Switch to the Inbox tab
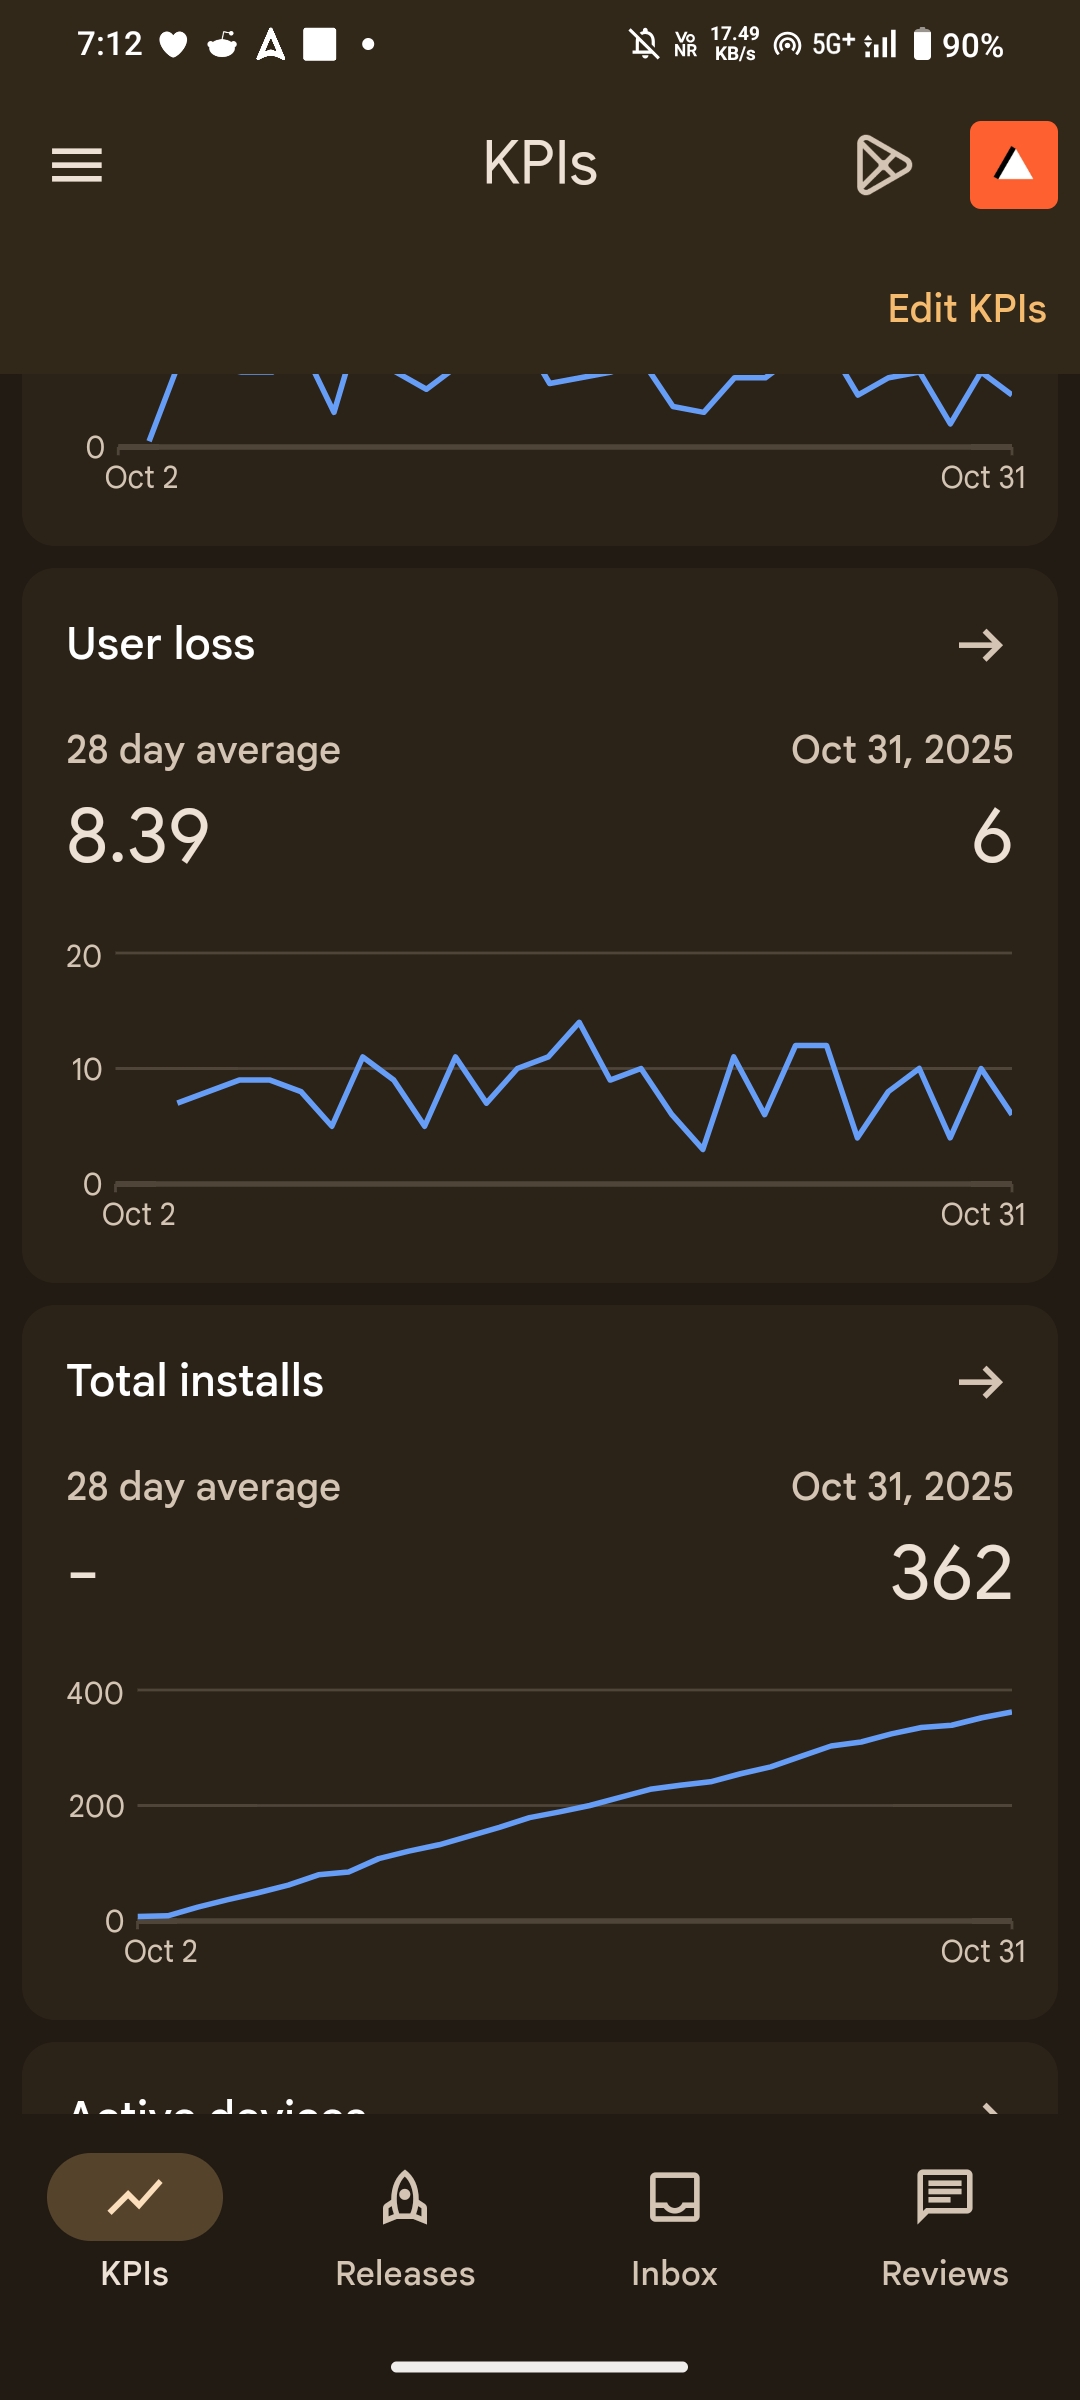 click(x=675, y=2227)
